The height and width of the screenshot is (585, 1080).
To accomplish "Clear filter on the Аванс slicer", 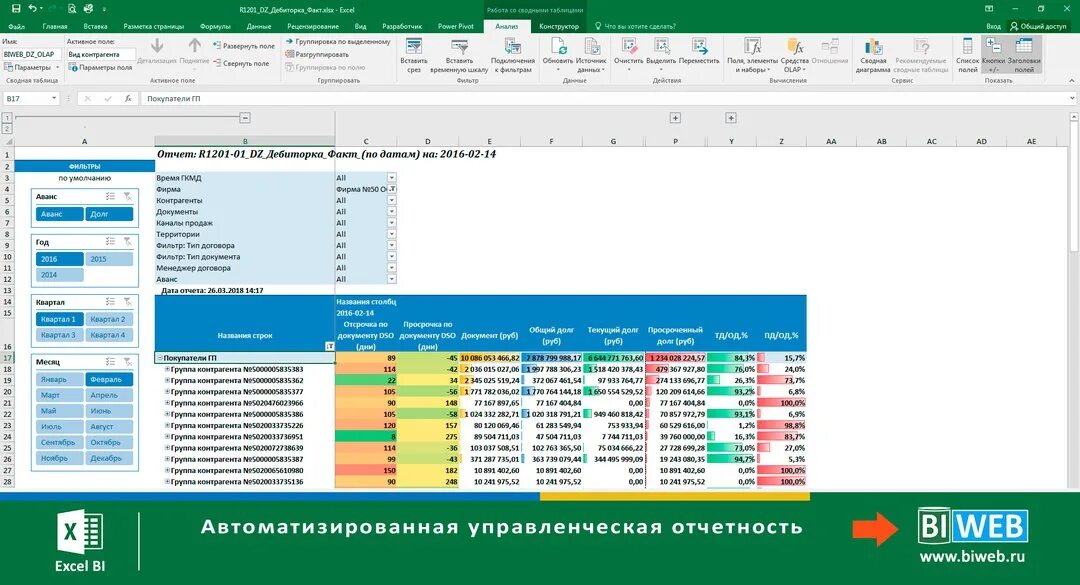I will pos(127,196).
